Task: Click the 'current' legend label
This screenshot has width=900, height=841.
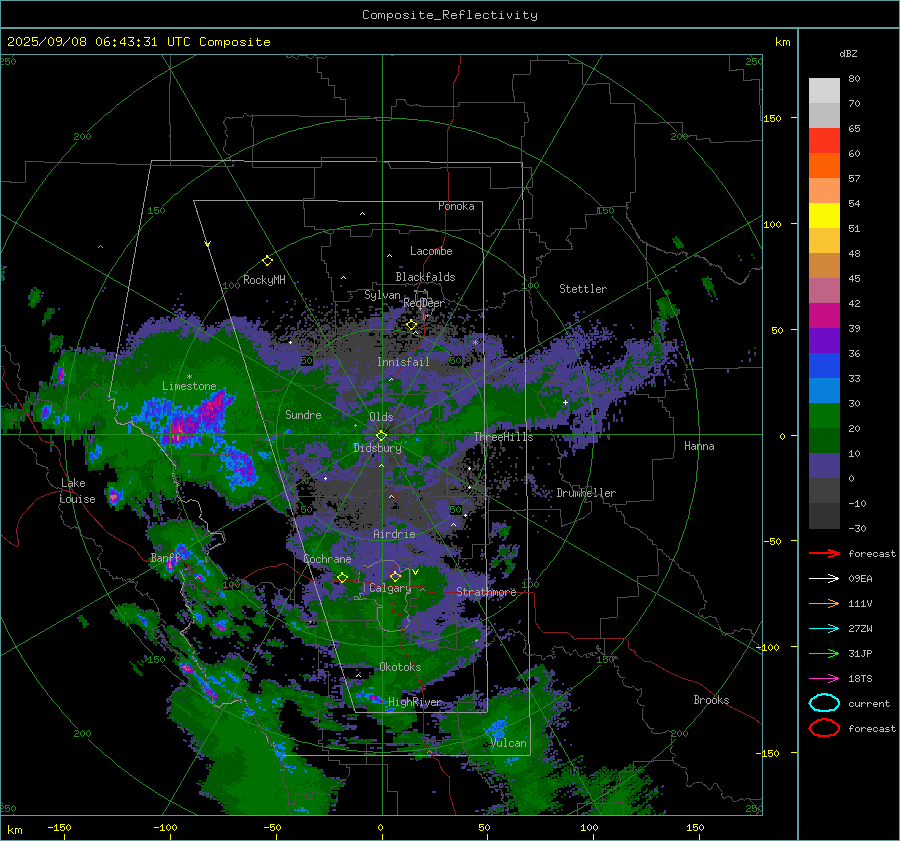Action: pos(869,703)
